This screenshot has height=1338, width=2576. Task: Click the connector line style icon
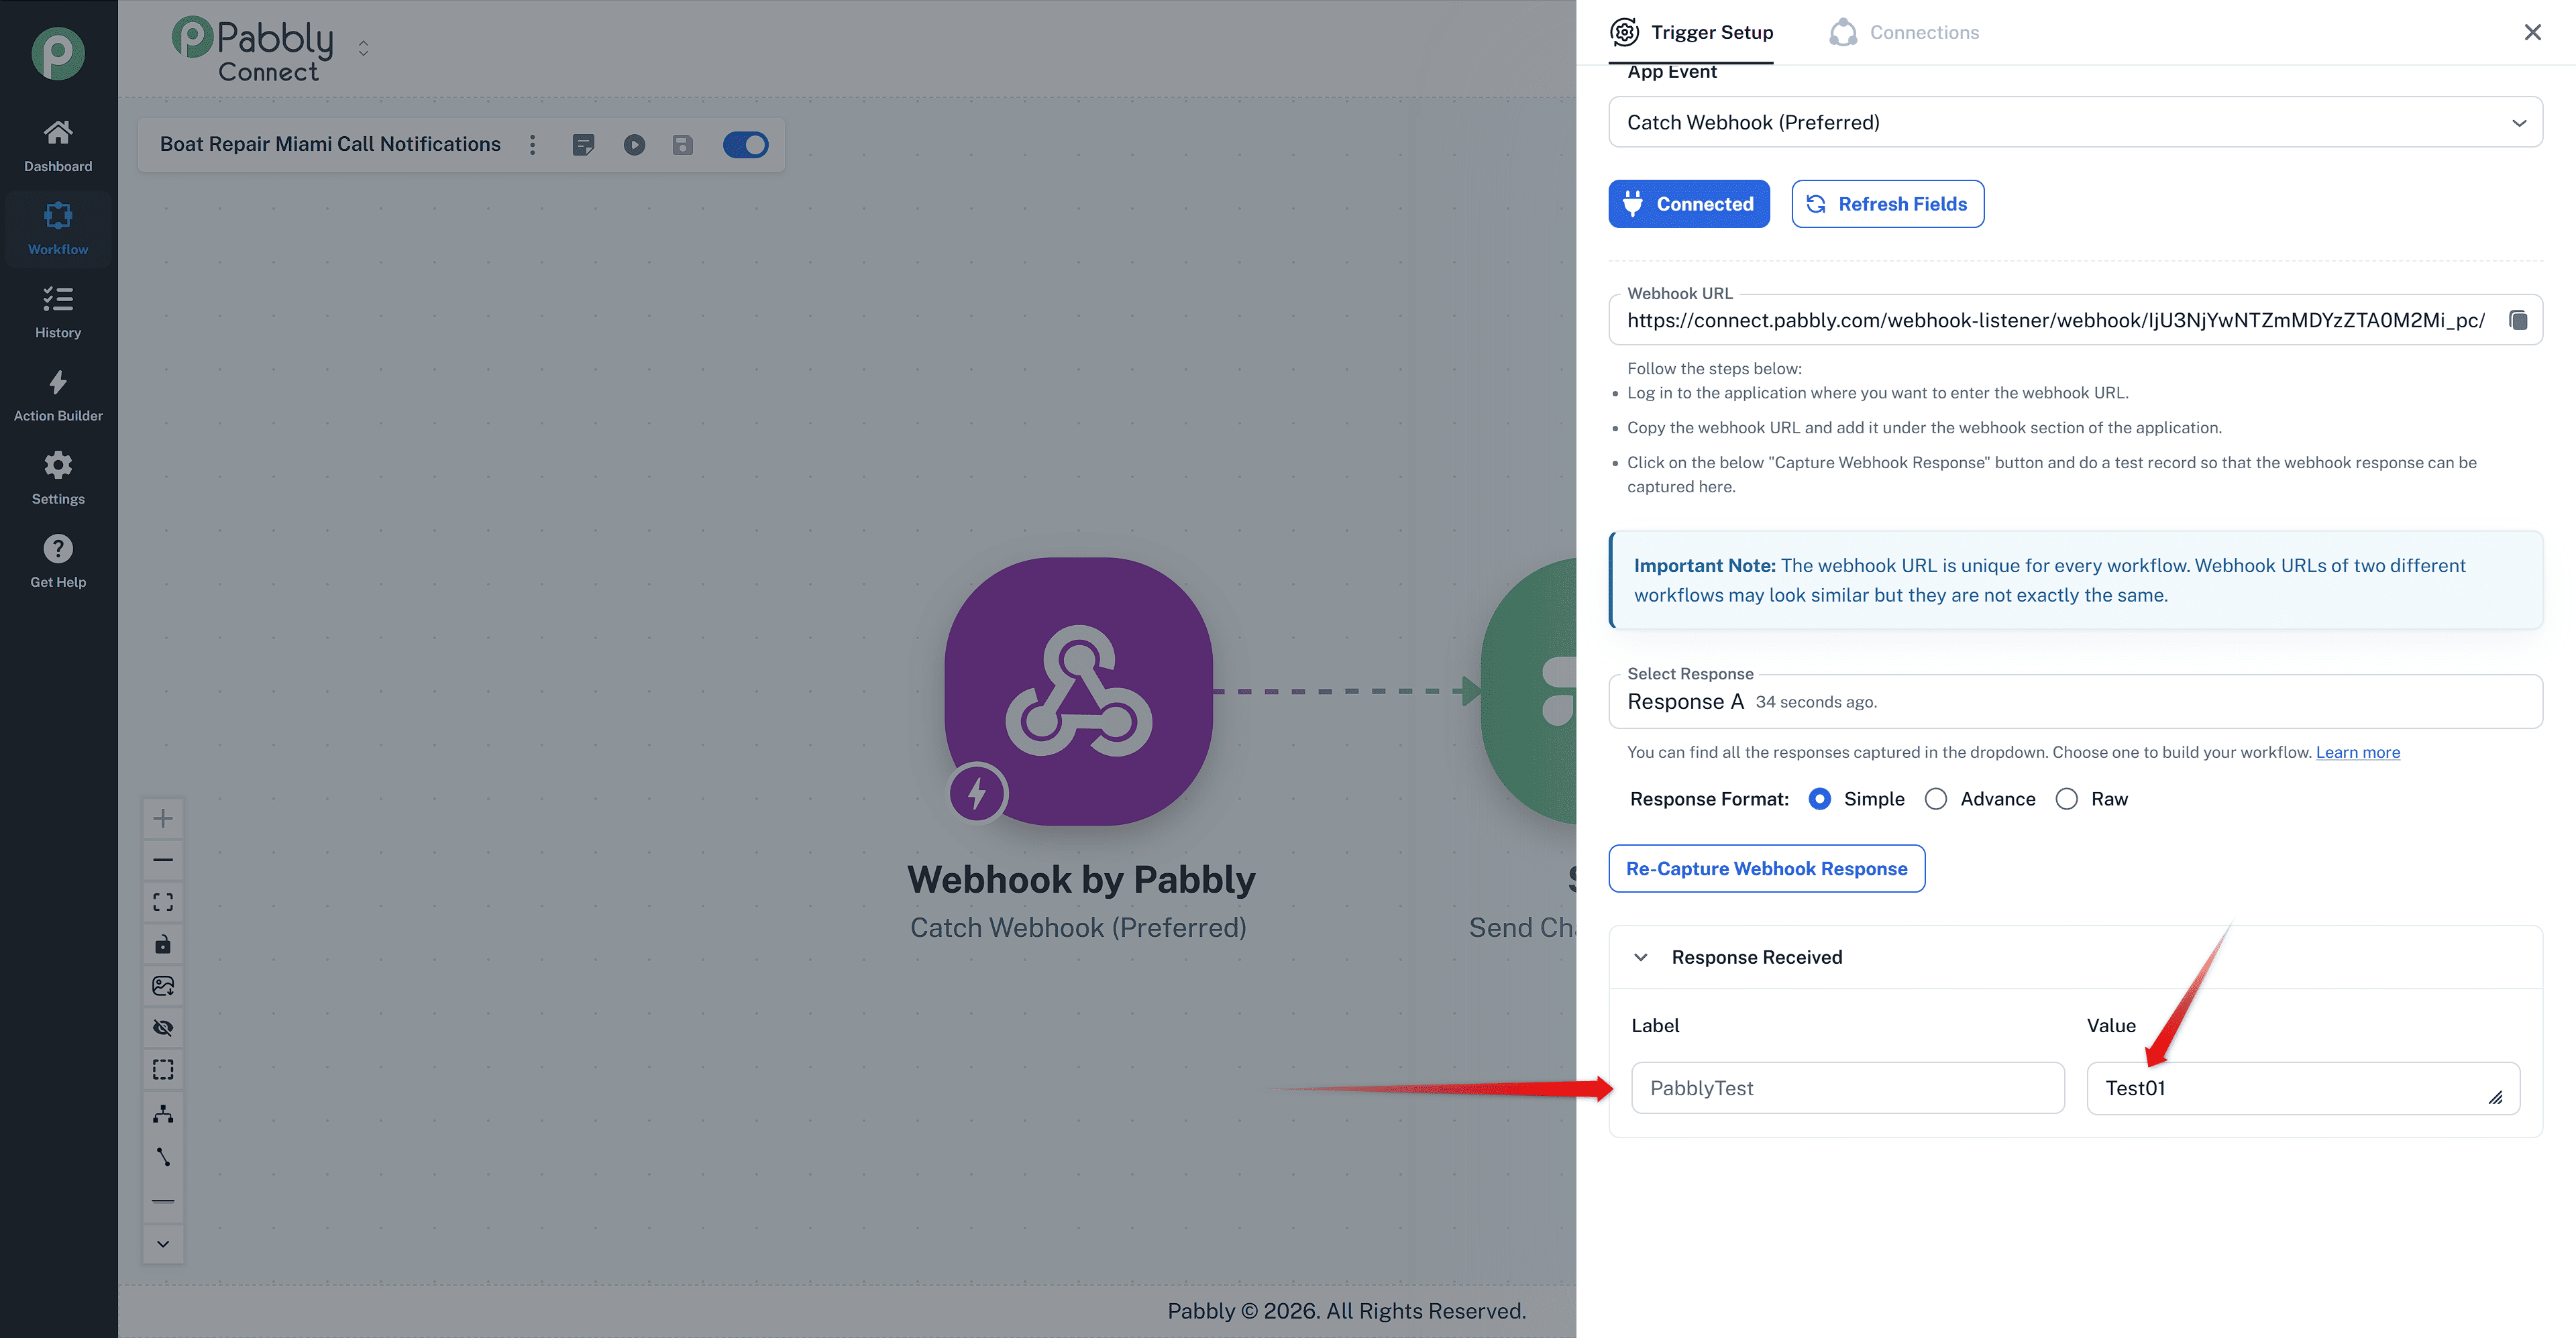pos(163,1157)
